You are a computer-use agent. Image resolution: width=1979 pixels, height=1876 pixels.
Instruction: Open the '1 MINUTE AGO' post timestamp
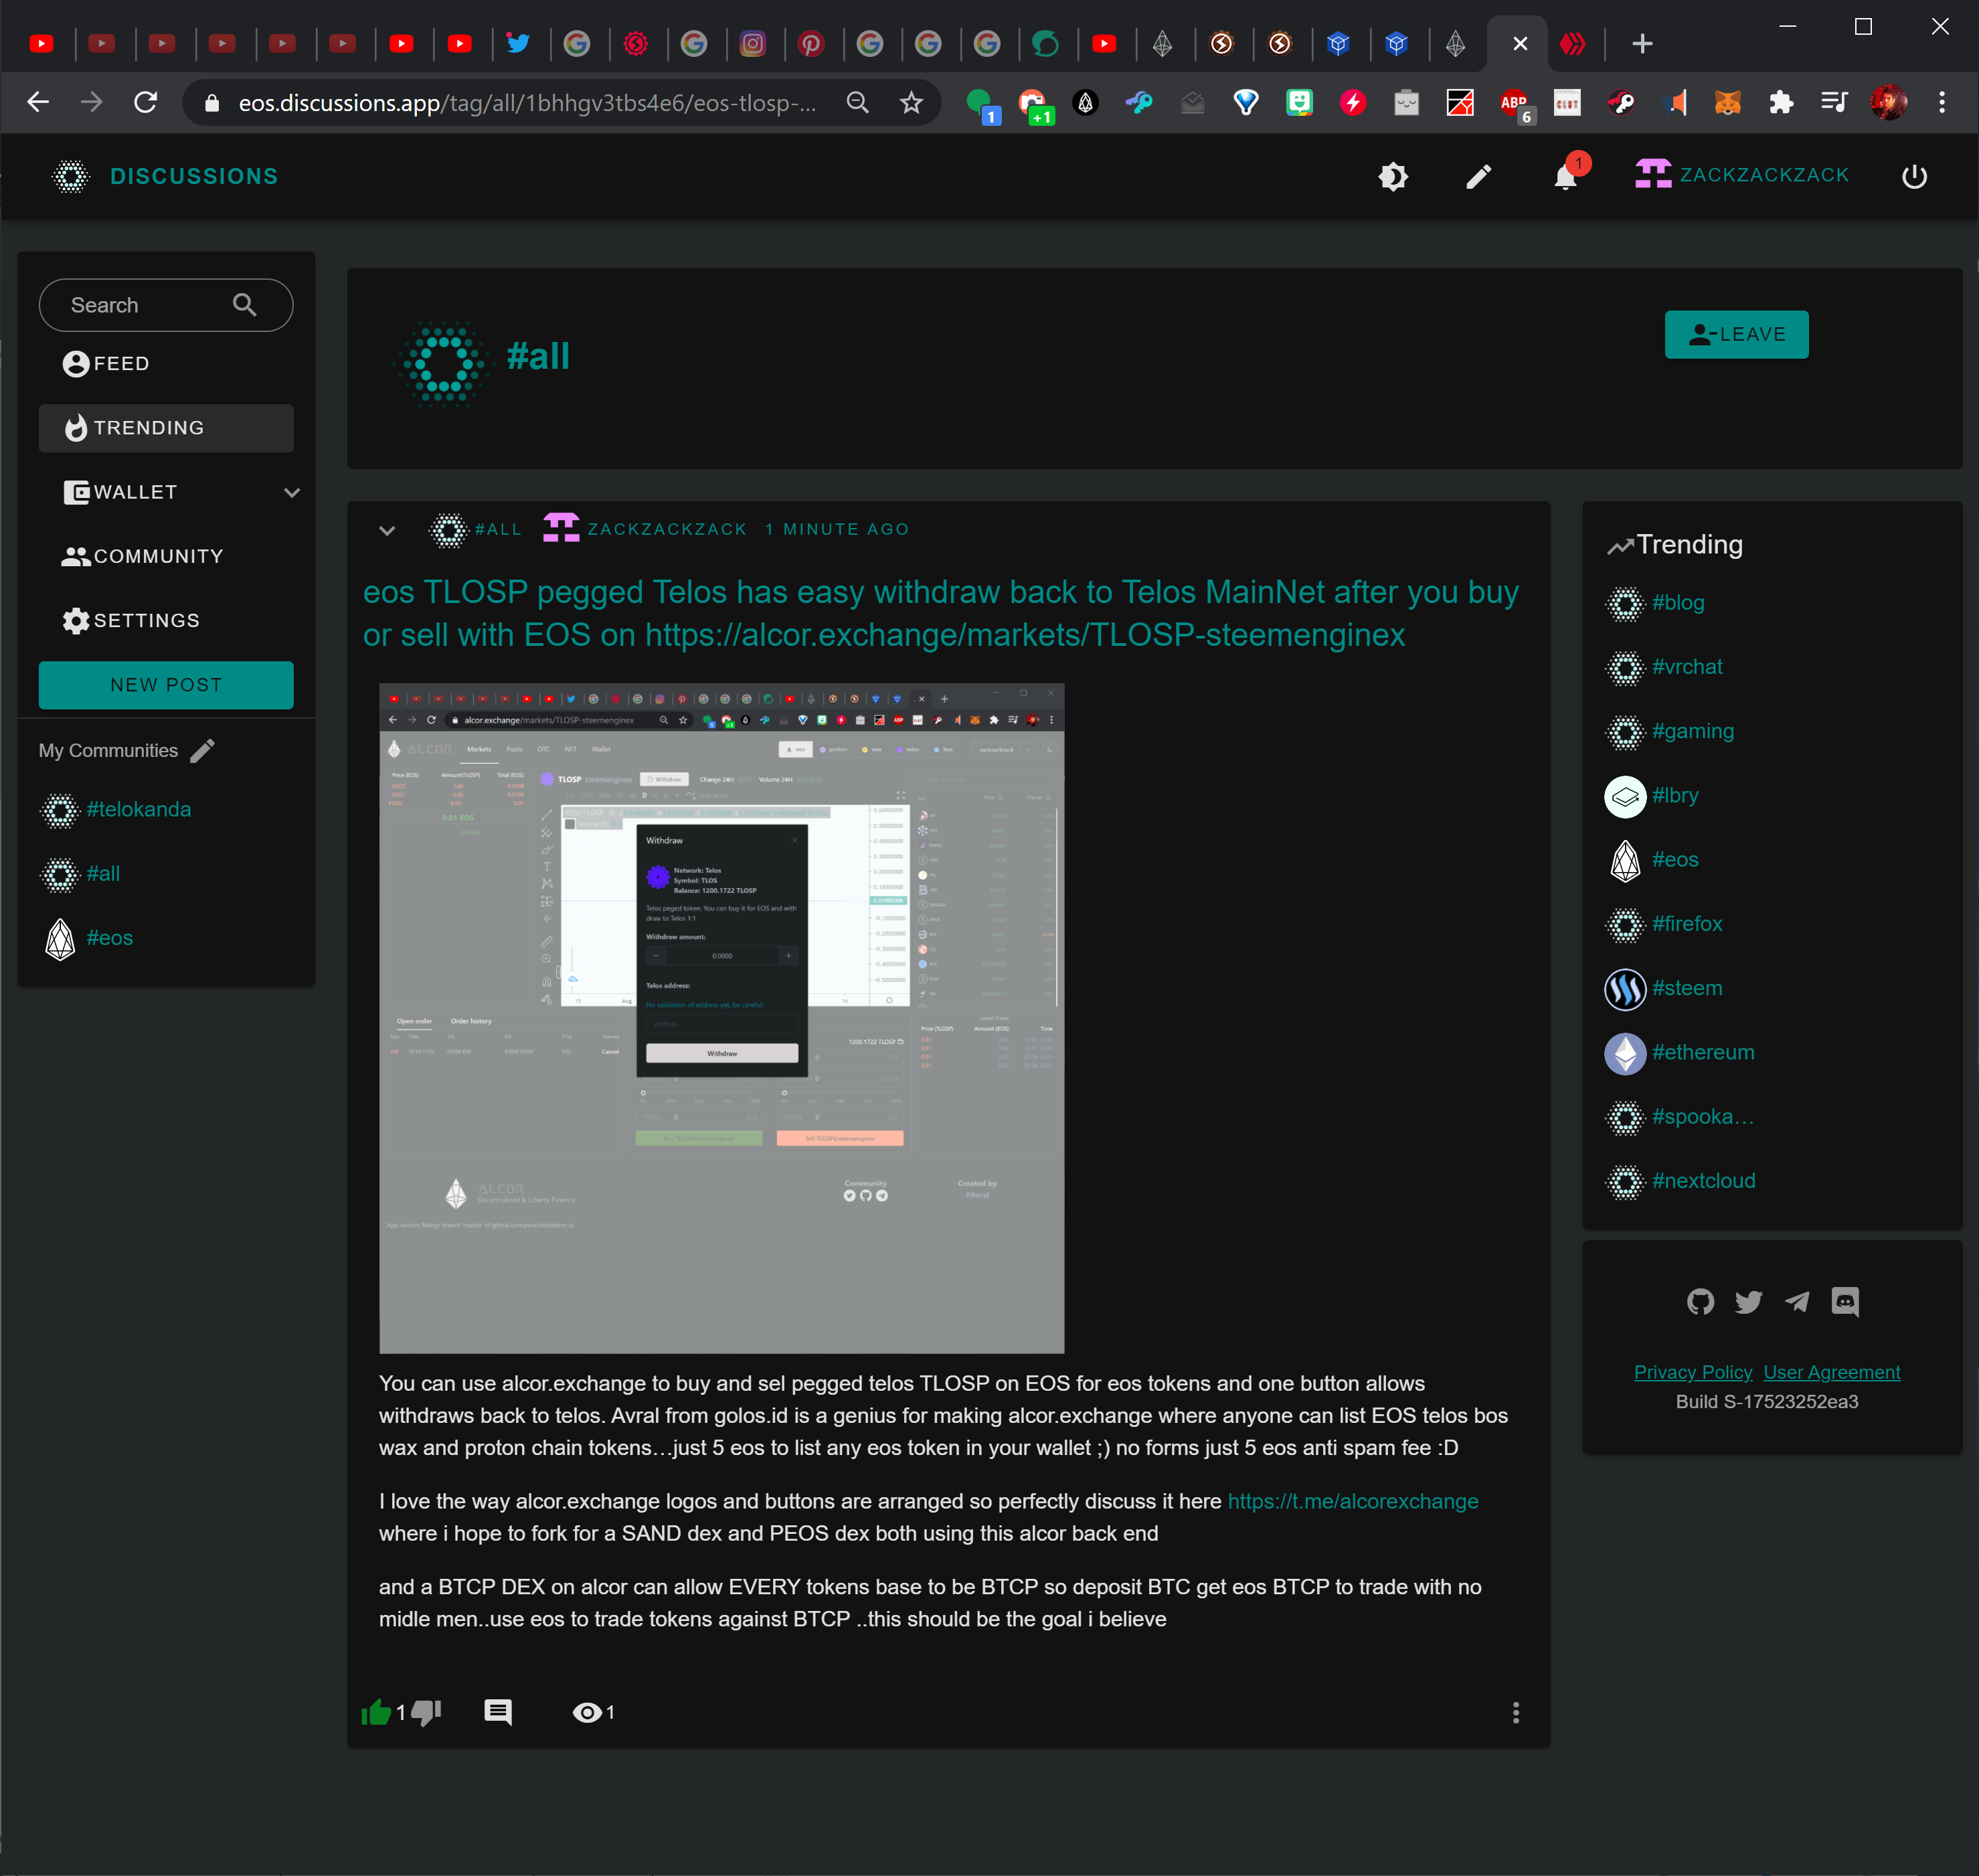point(837,529)
